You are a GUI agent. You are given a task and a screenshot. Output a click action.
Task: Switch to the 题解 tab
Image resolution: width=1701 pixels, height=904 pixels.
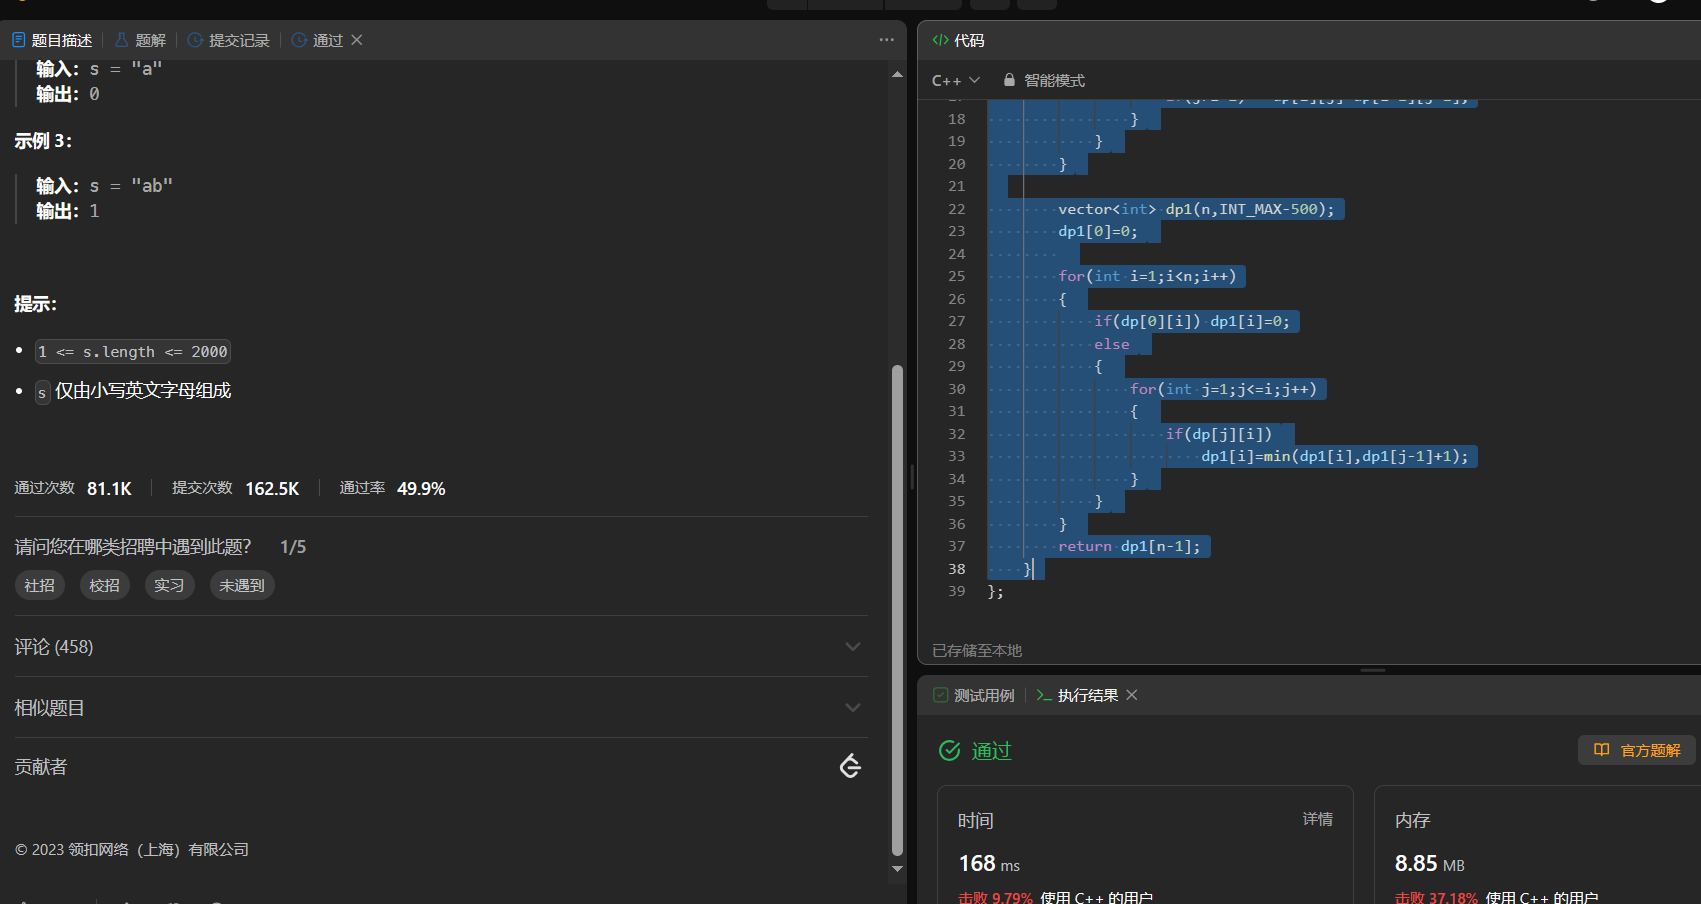point(140,40)
